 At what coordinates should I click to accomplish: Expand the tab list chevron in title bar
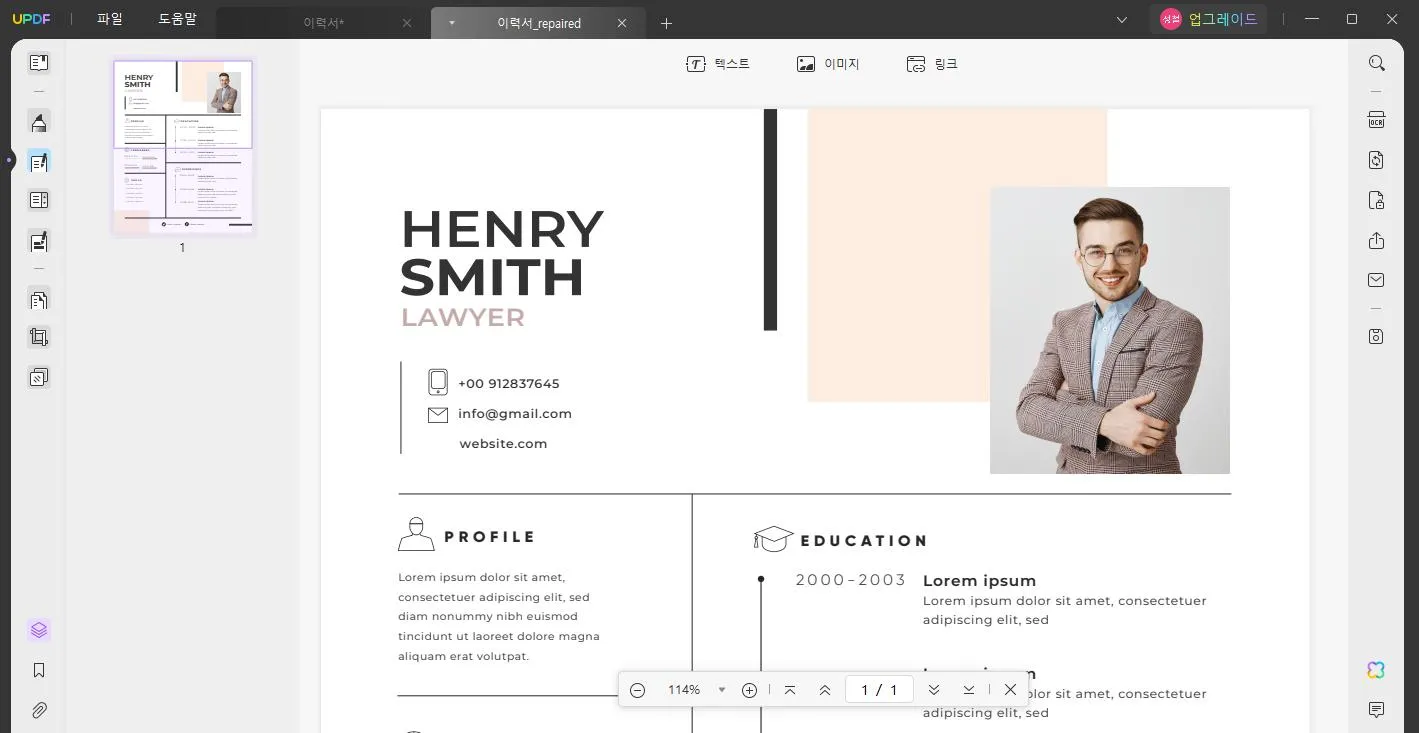coord(1122,20)
